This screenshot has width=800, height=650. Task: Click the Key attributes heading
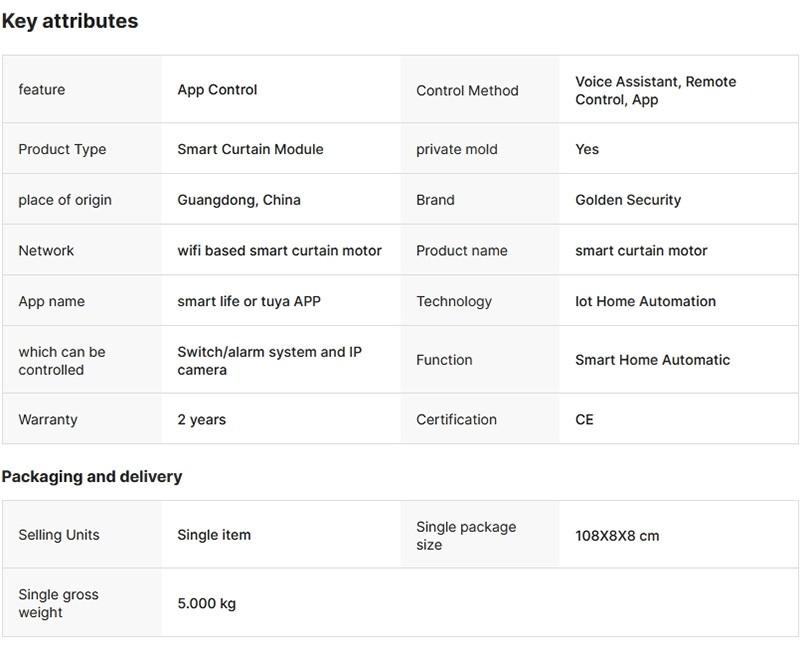coord(70,21)
